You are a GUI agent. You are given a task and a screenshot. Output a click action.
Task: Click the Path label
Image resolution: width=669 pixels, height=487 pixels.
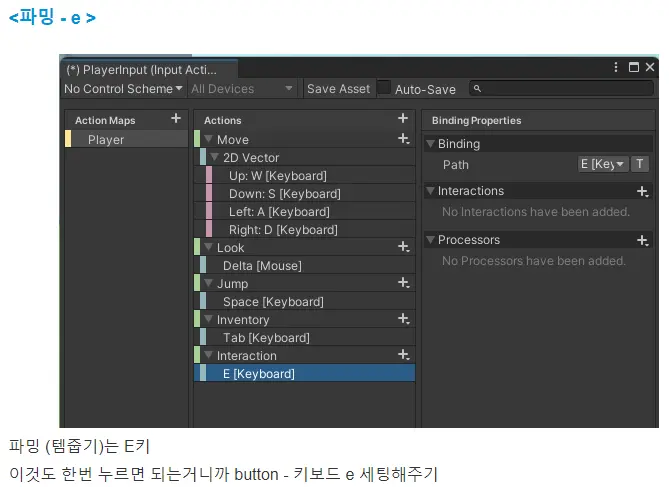click(x=456, y=164)
